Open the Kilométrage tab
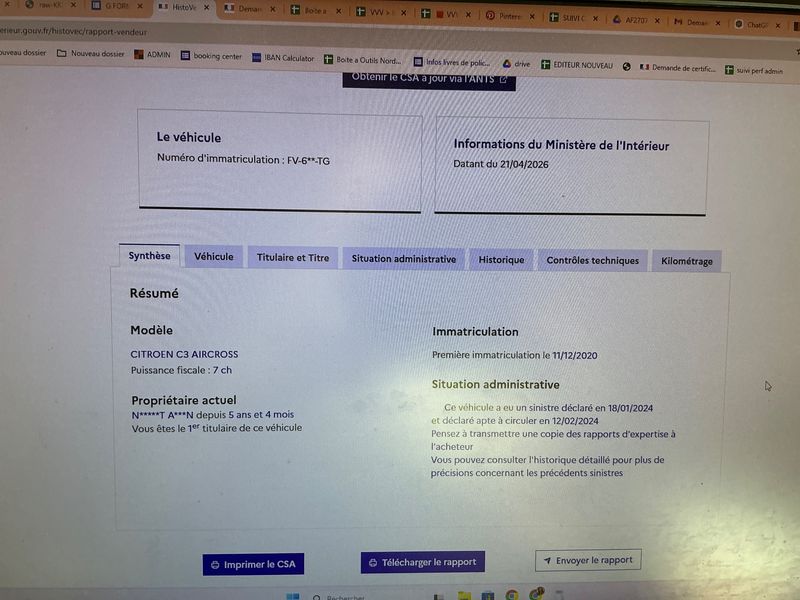800x600 pixels. click(x=687, y=261)
